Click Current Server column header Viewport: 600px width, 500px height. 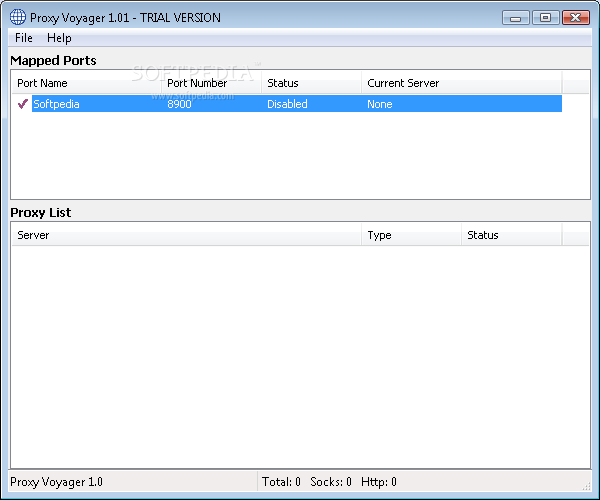(461, 83)
